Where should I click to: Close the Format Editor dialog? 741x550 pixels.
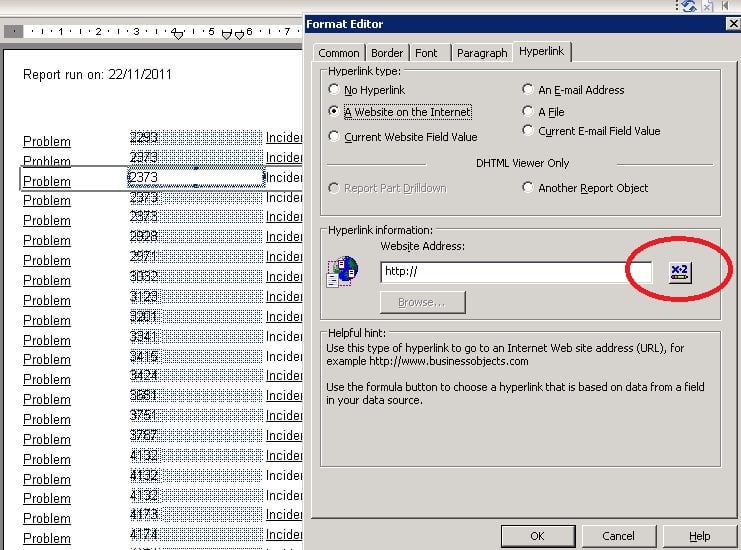point(733,23)
